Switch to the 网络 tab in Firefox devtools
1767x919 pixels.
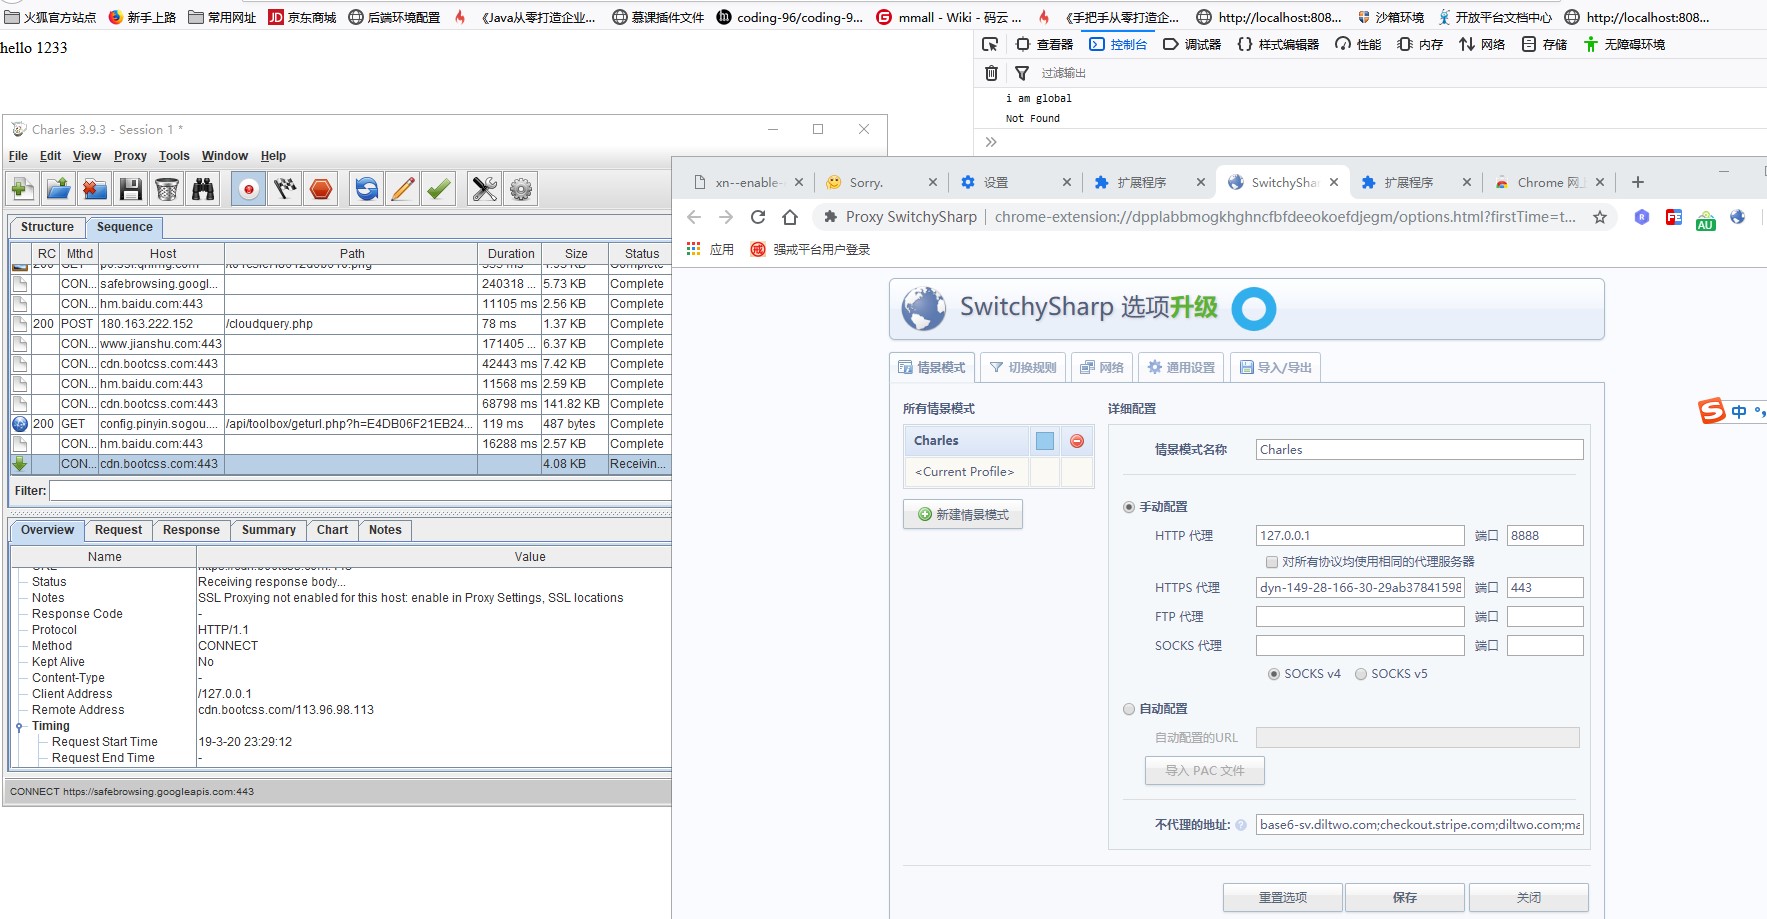[x=1482, y=44]
